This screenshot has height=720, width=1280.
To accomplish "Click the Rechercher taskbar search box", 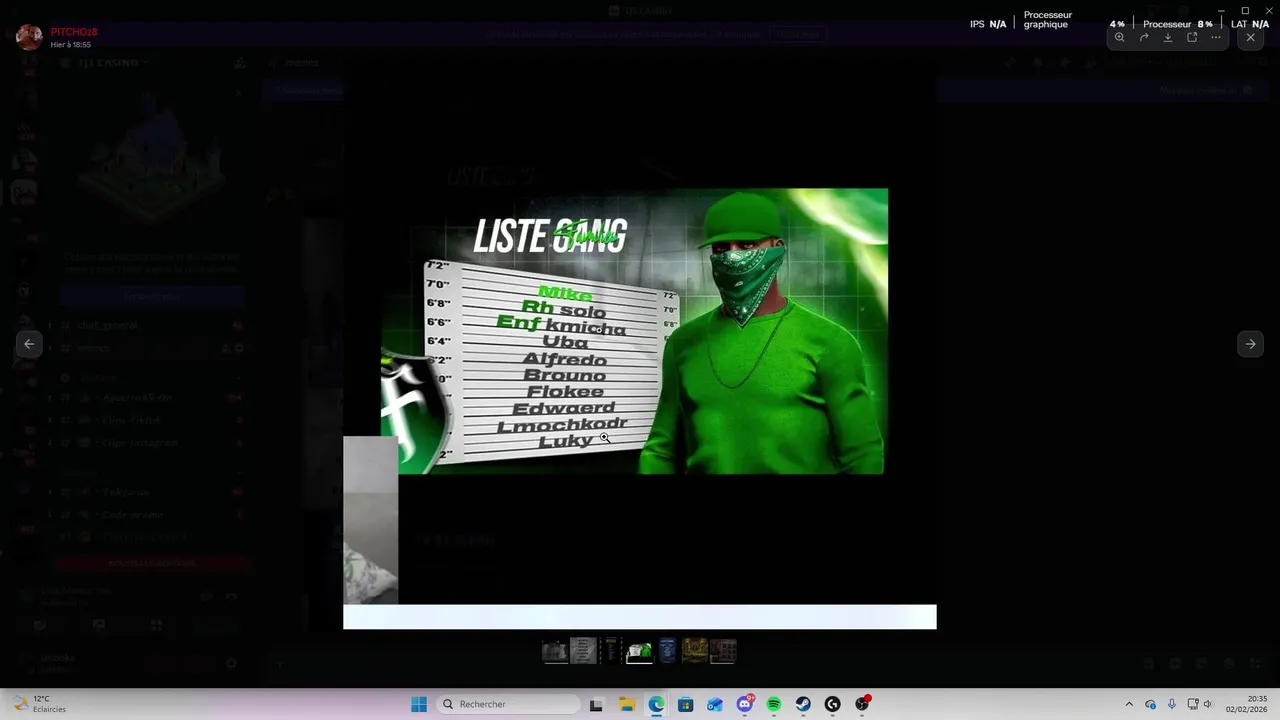I will click(509, 704).
